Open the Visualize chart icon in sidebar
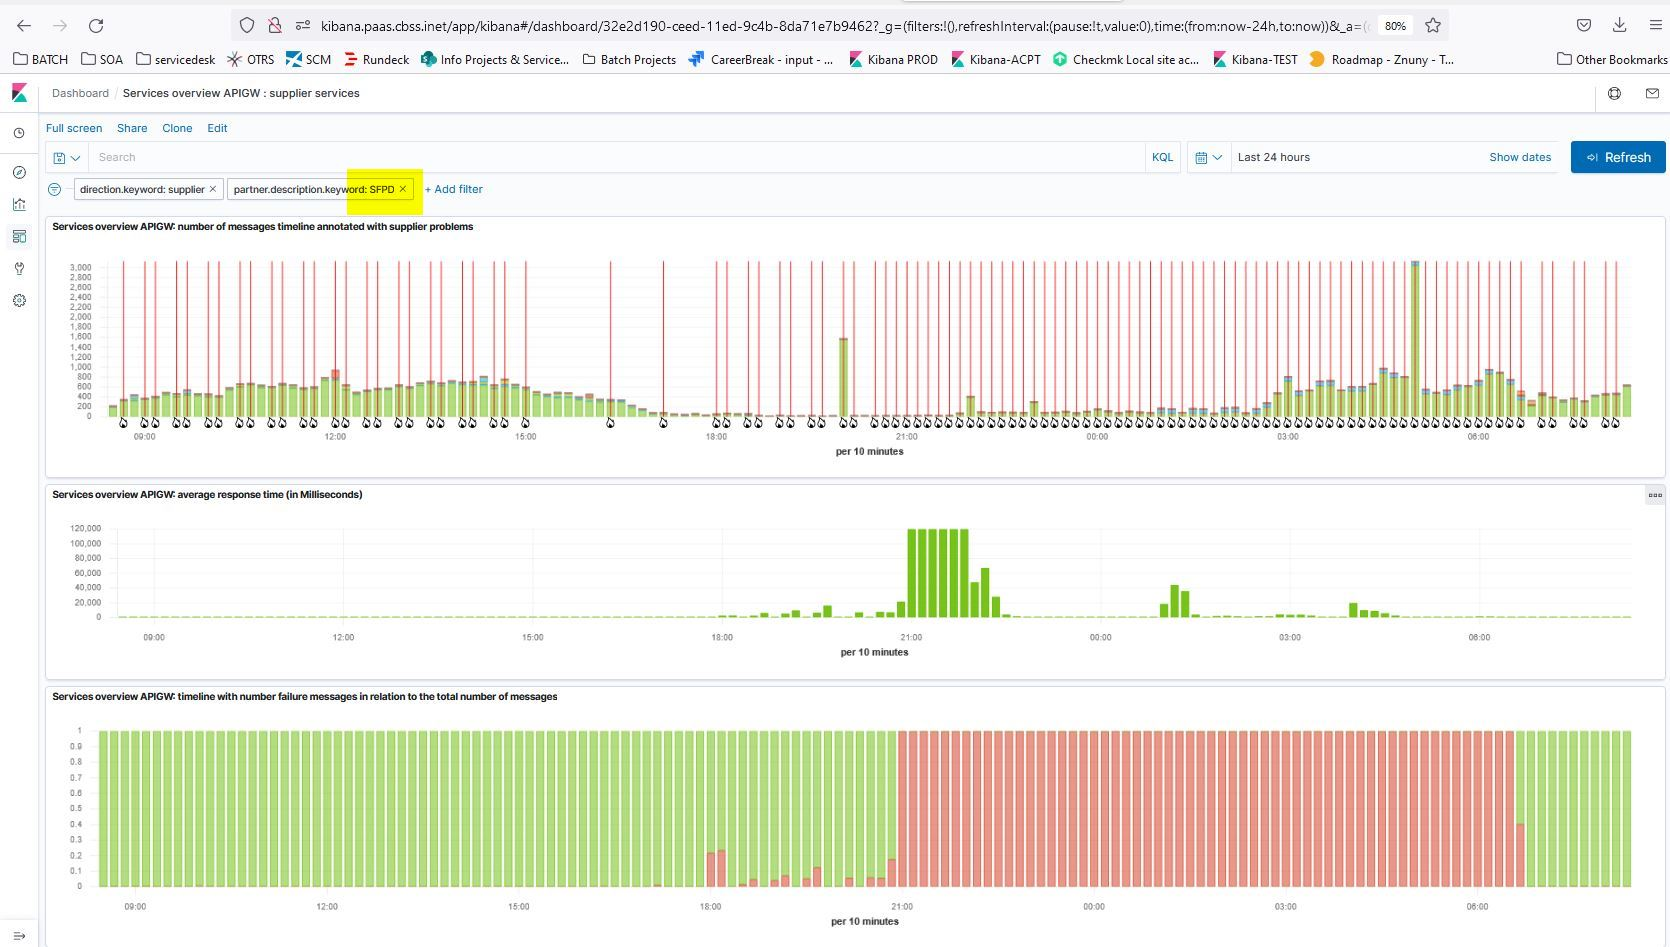The height and width of the screenshot is (947, 1670). pyautogui.click(x=19, y=205)
